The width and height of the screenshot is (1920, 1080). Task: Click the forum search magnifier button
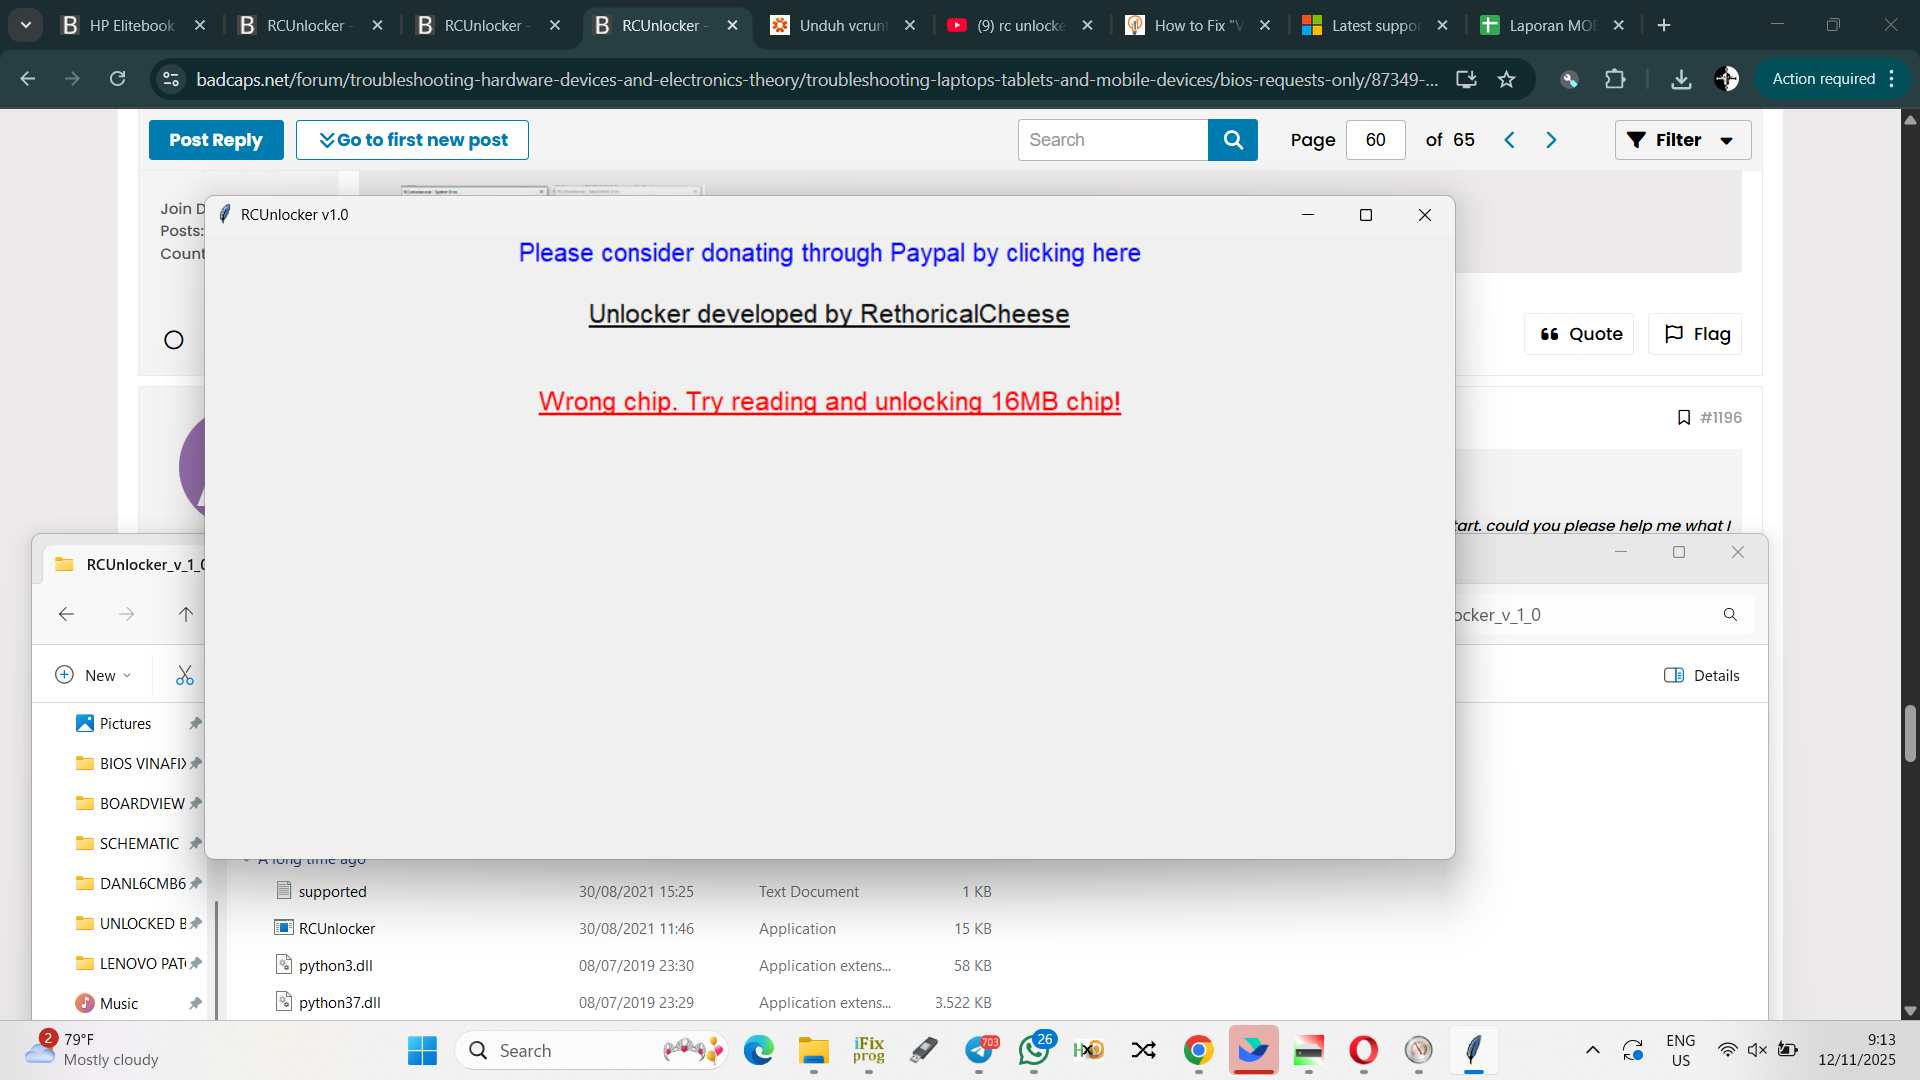(x=1232, y=140)
